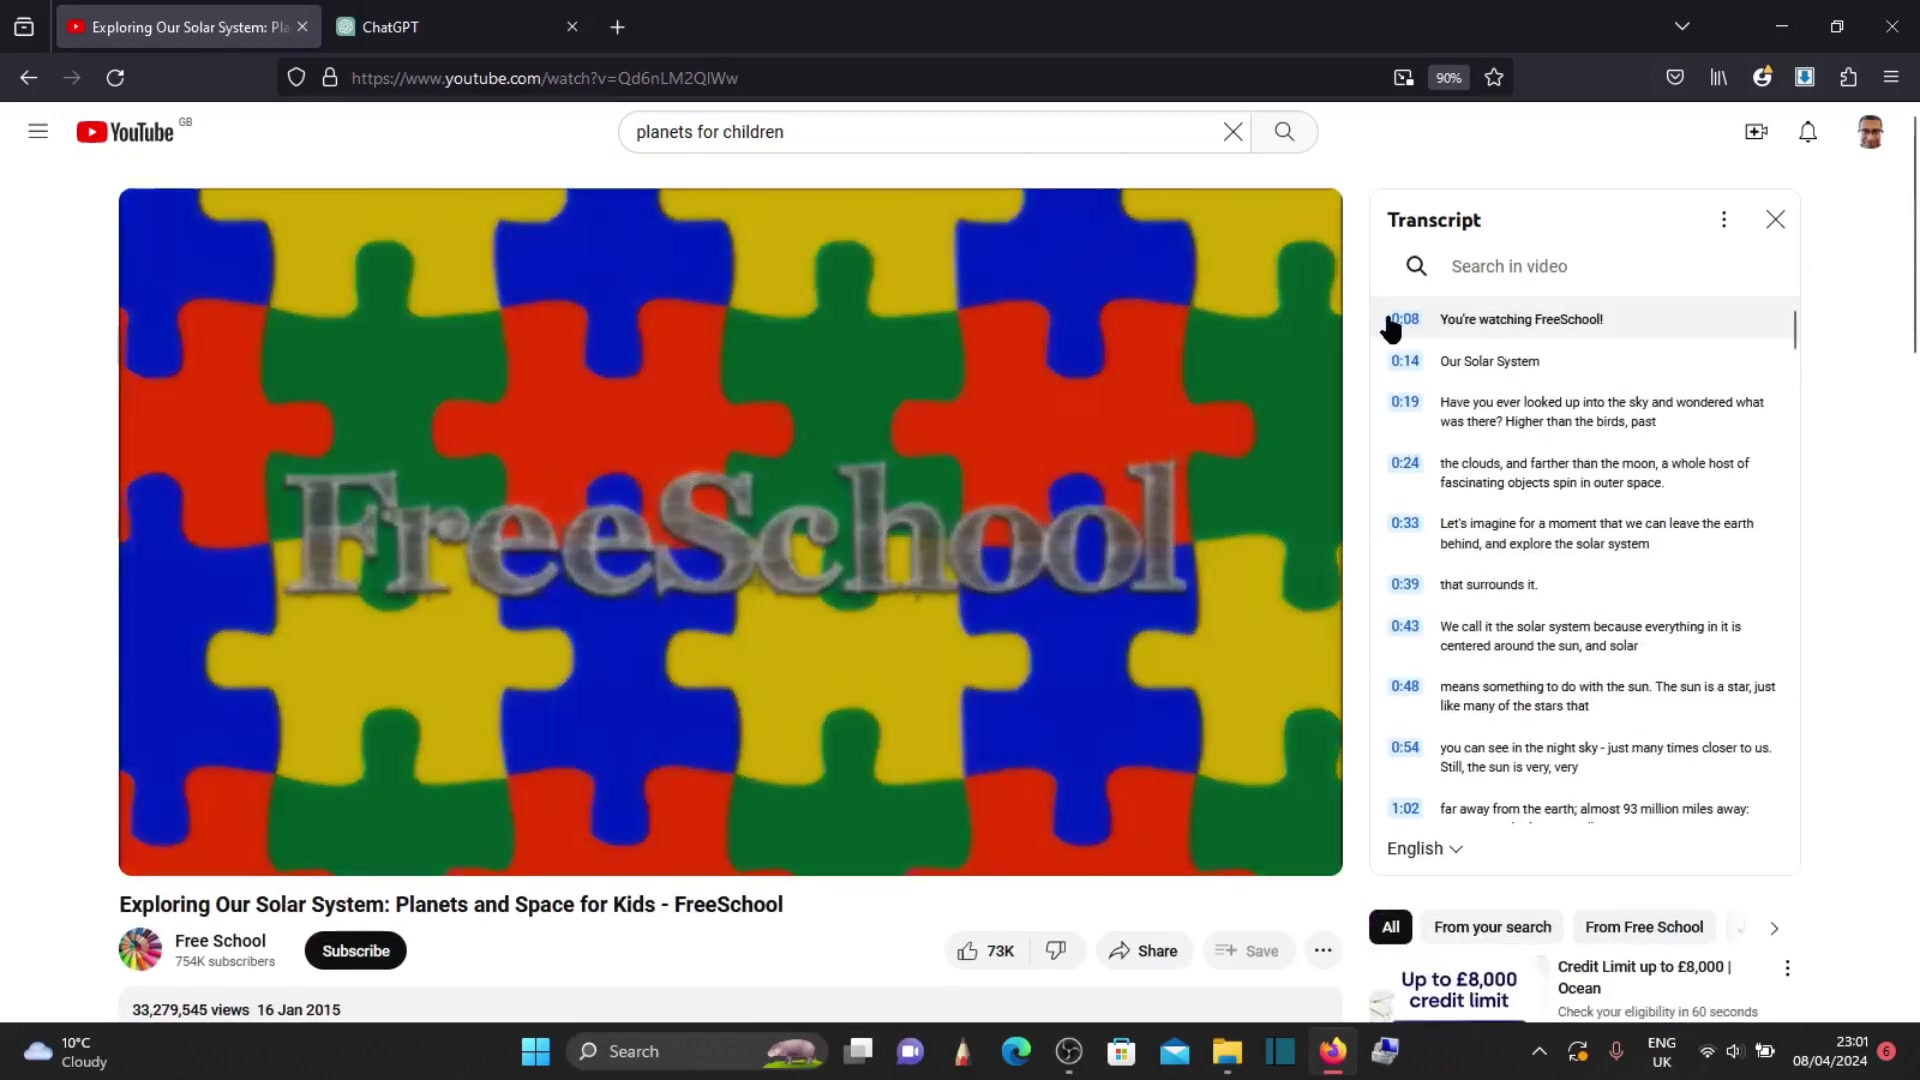Open the Create video icon
Image resolution: width=1920 pixels, height=1080 pixels.
pos(1756,132)
